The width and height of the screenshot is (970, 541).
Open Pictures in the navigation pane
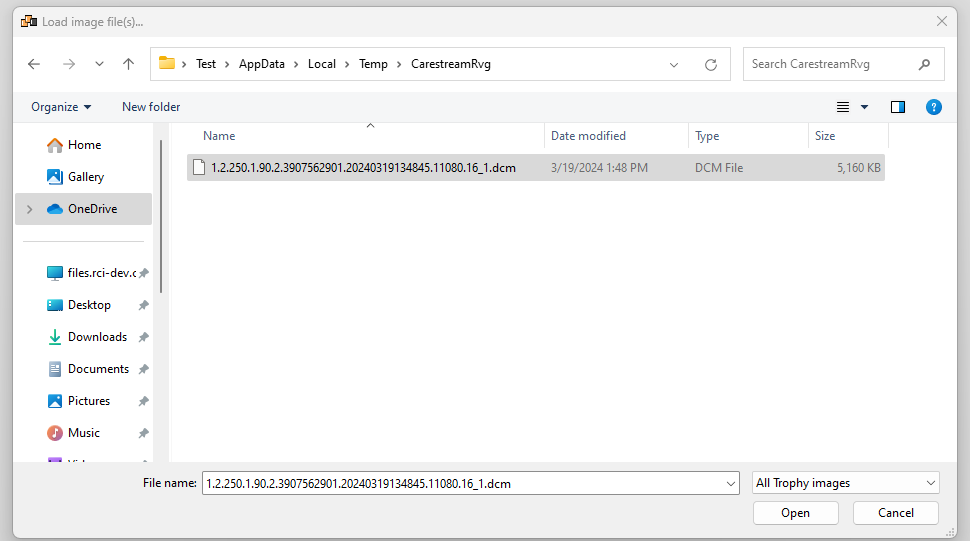point(88,401)
